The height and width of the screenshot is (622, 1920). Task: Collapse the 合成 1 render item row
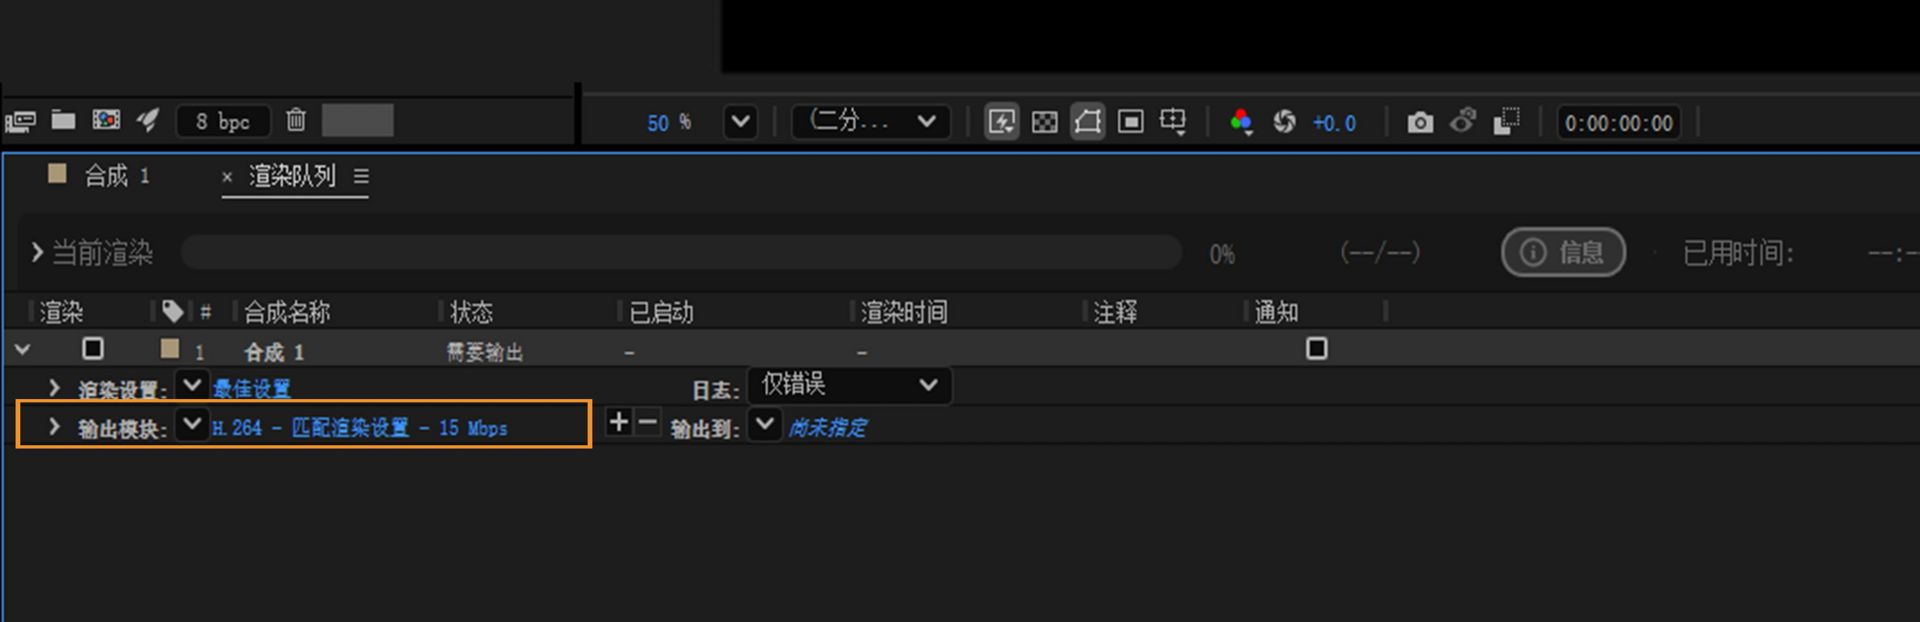click(x=22, y=350)
